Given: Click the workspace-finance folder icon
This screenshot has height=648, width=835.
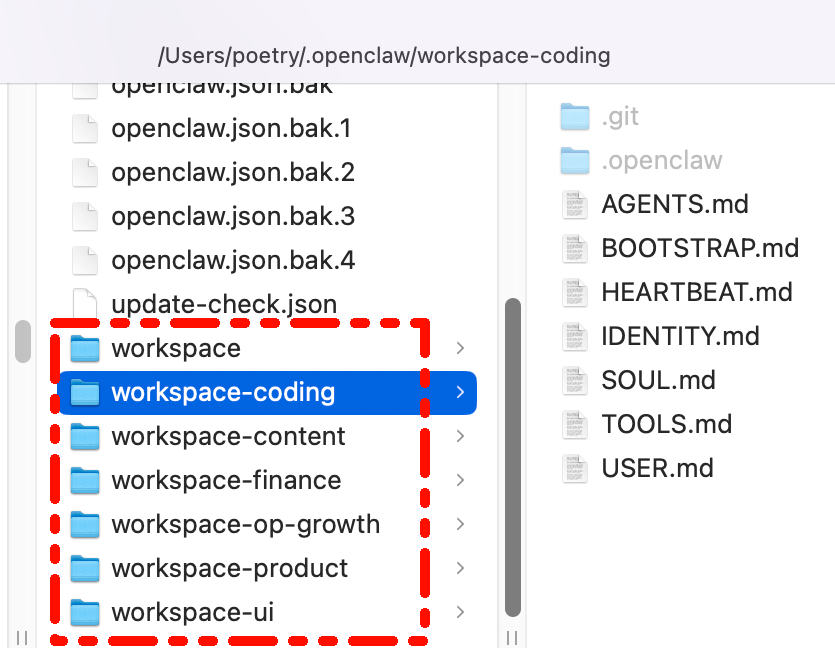Looking at the screenshot, I should [x=85, y=480].
